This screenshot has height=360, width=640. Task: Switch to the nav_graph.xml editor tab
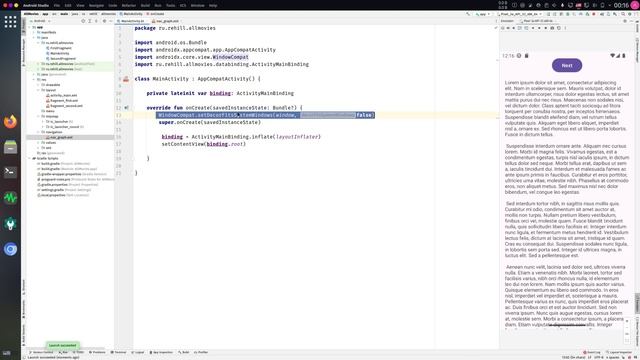[x=167, y=21]
